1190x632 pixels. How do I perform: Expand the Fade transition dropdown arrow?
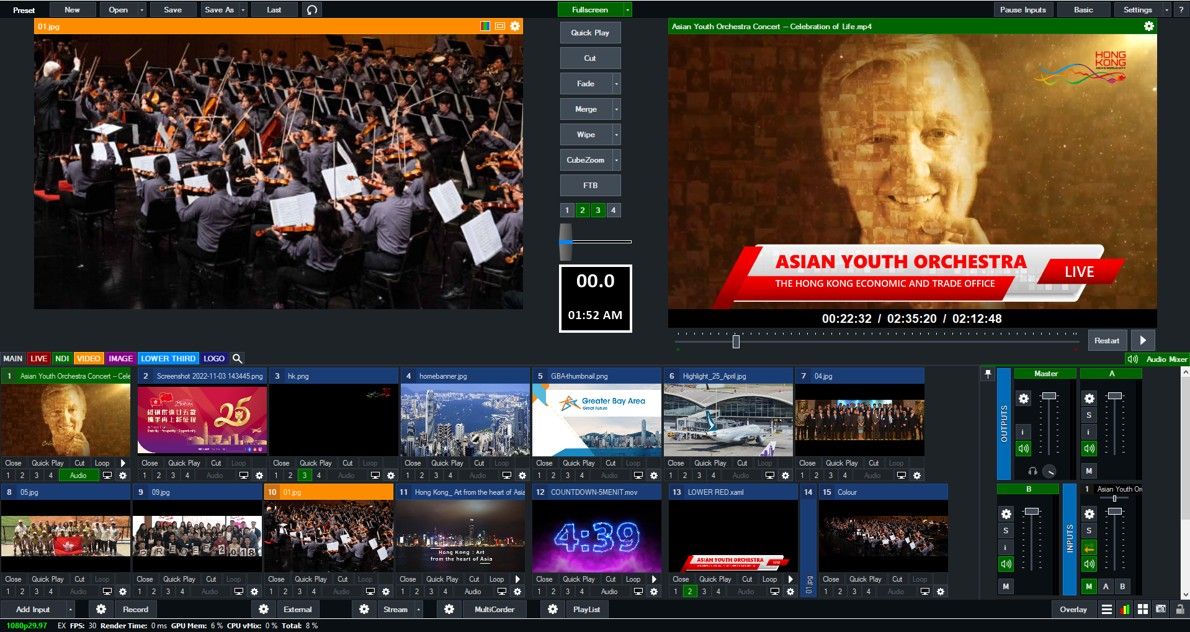(x=616, y=84)
